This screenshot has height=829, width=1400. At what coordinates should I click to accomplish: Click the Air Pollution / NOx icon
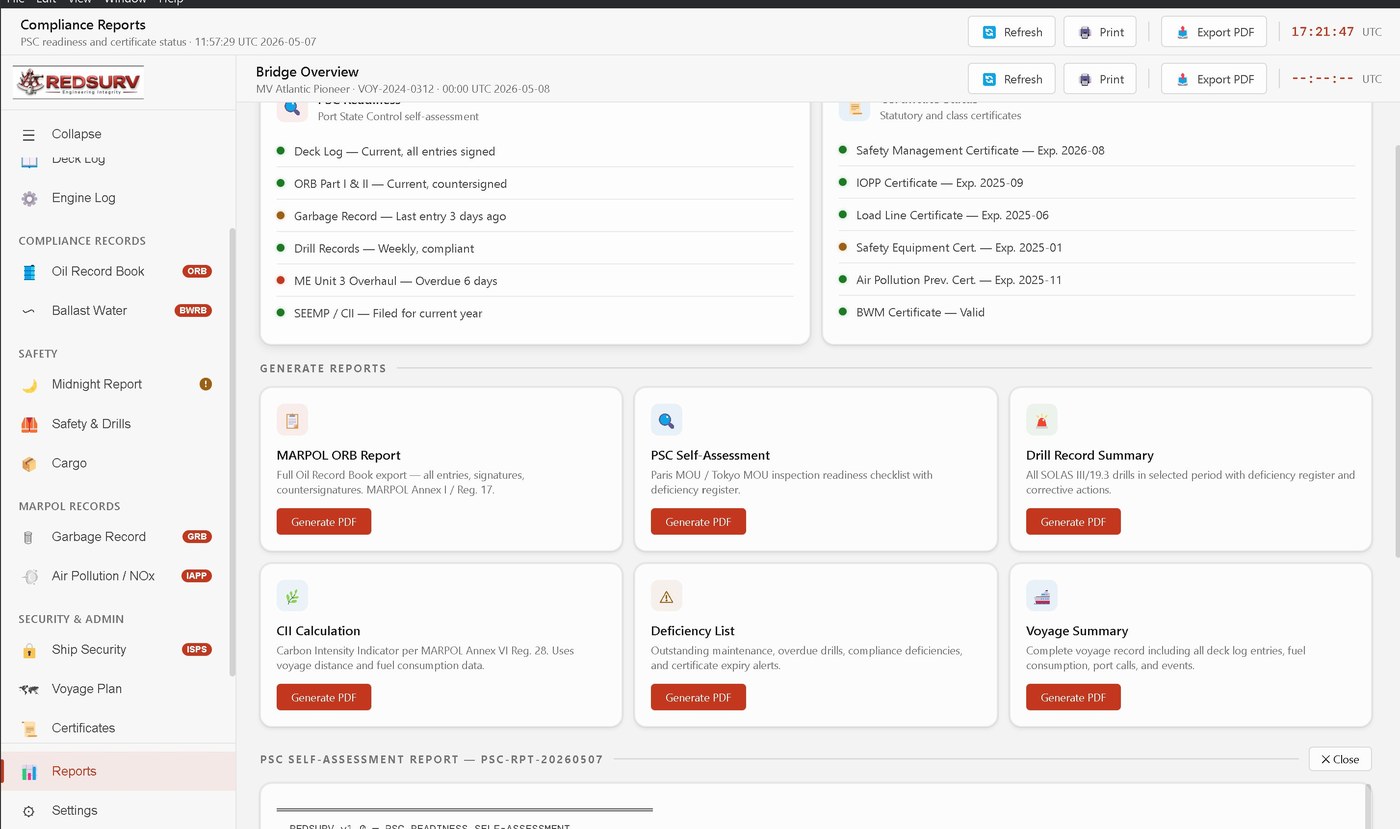click(30, 577)
